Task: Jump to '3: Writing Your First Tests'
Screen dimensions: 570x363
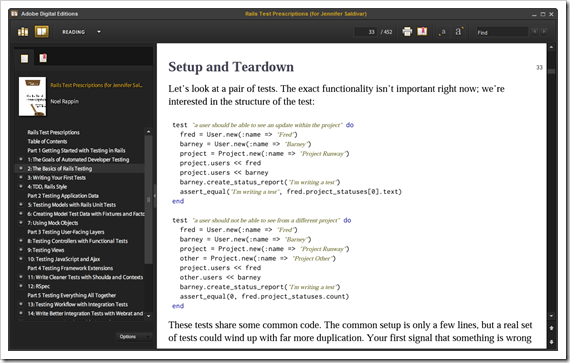Action: pos(57,178)
